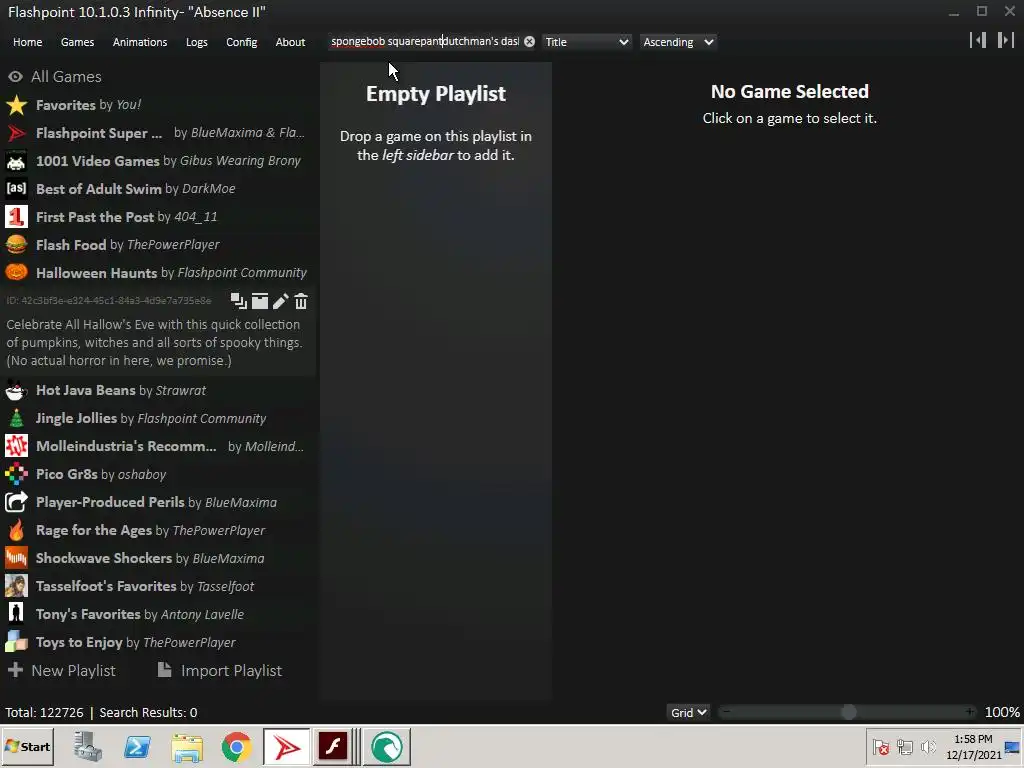Click the Flash Food burger icon

tap(16, 245)
